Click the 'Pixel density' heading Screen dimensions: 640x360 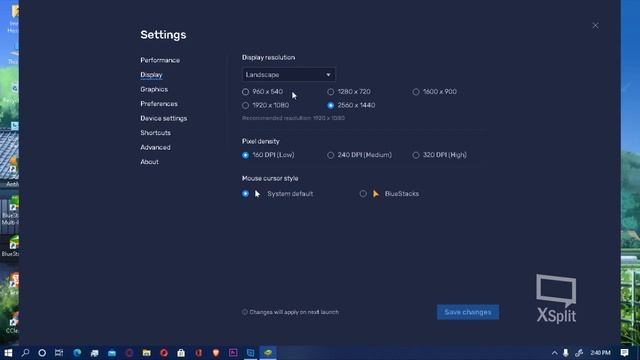[260, 141]
